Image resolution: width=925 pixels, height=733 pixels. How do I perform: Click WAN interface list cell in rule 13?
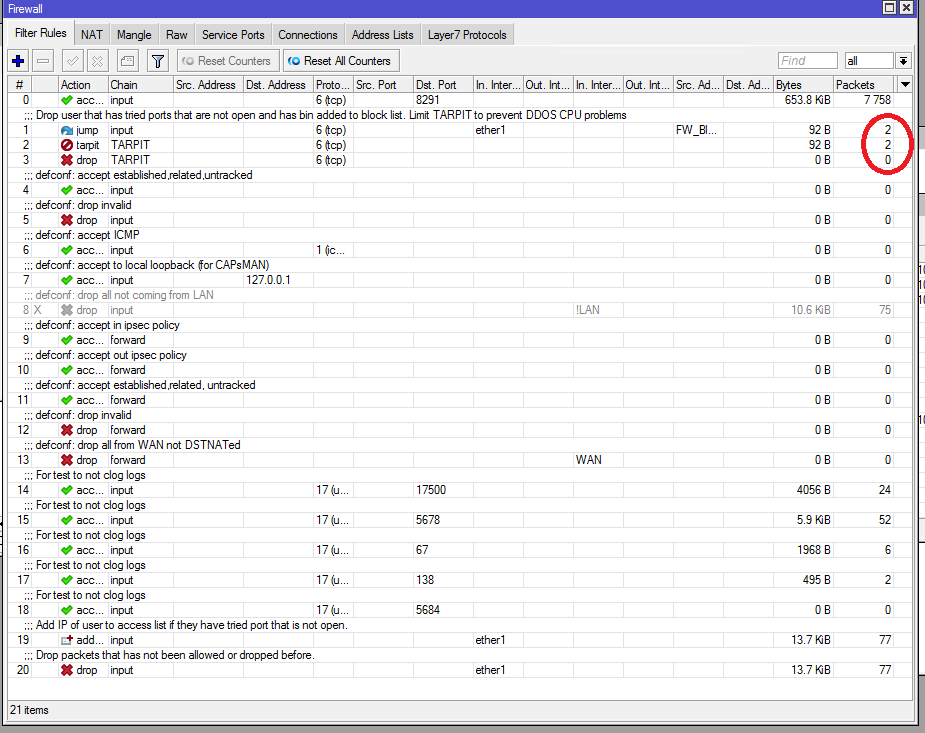(598, 460)
